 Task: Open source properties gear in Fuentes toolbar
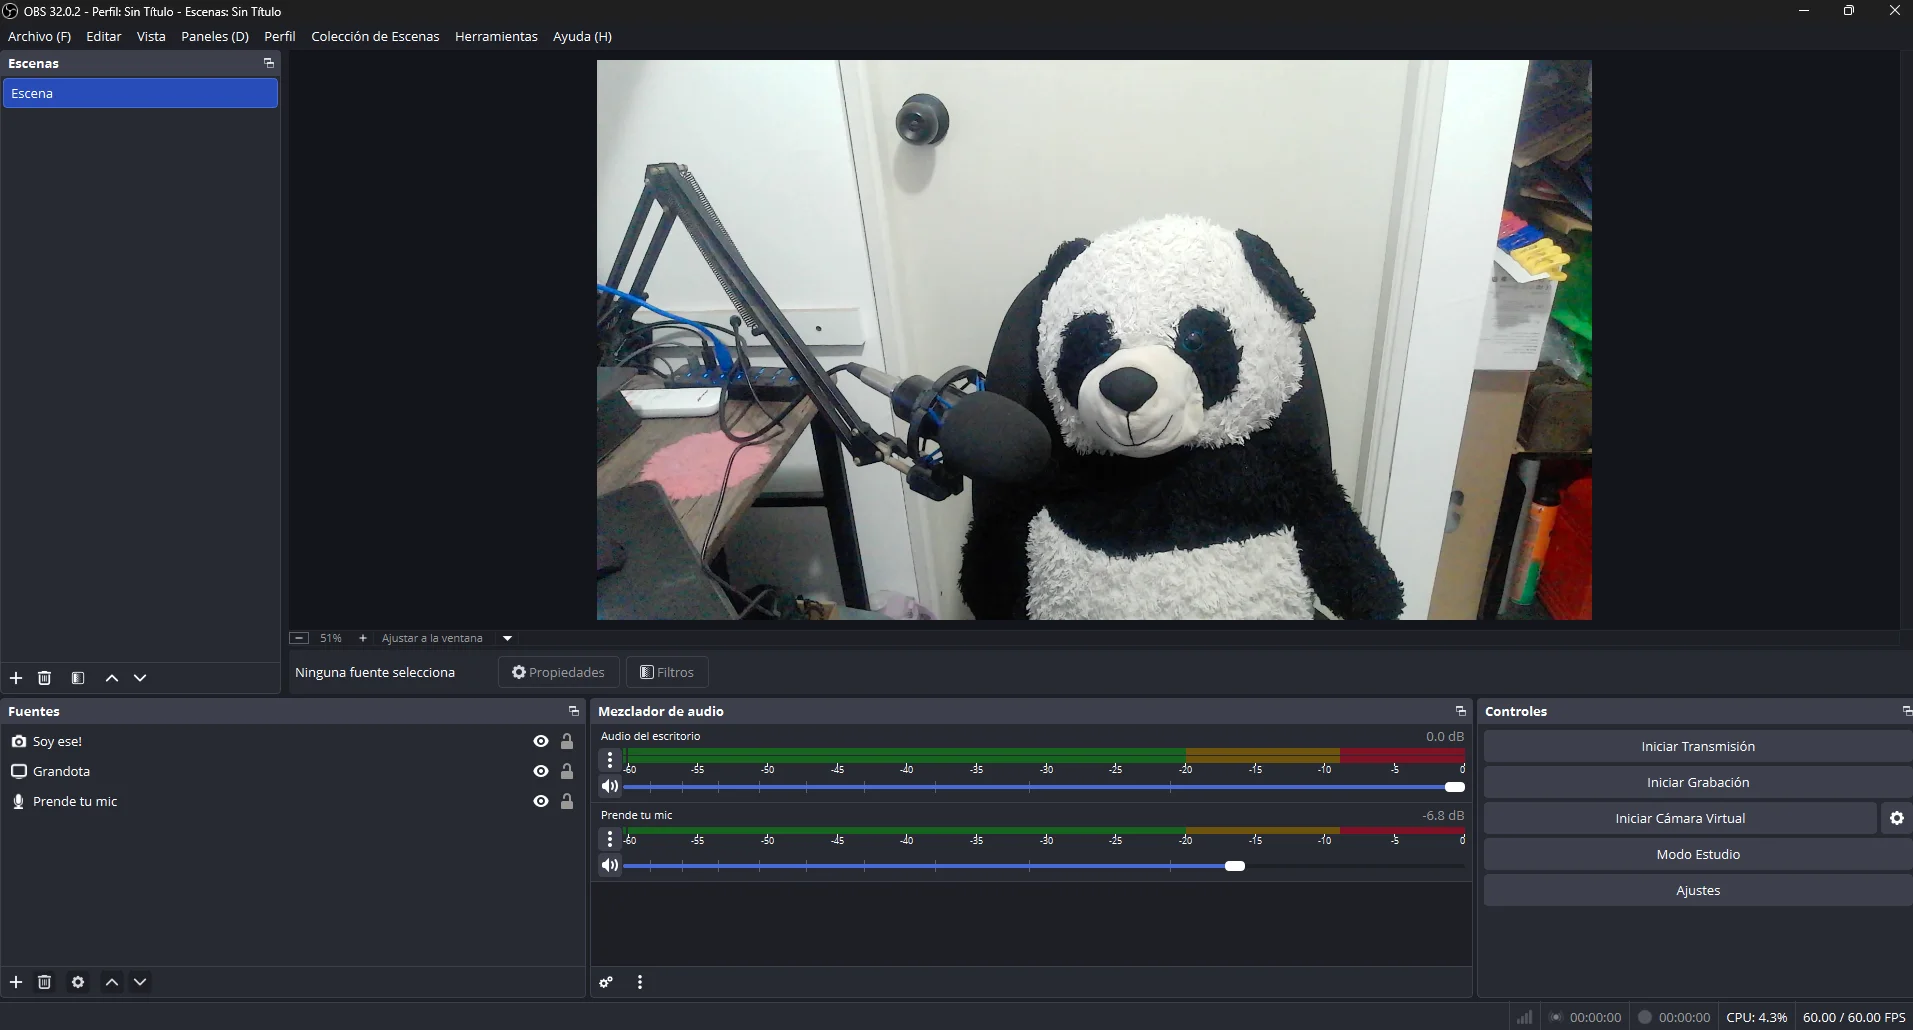point(78,982)
